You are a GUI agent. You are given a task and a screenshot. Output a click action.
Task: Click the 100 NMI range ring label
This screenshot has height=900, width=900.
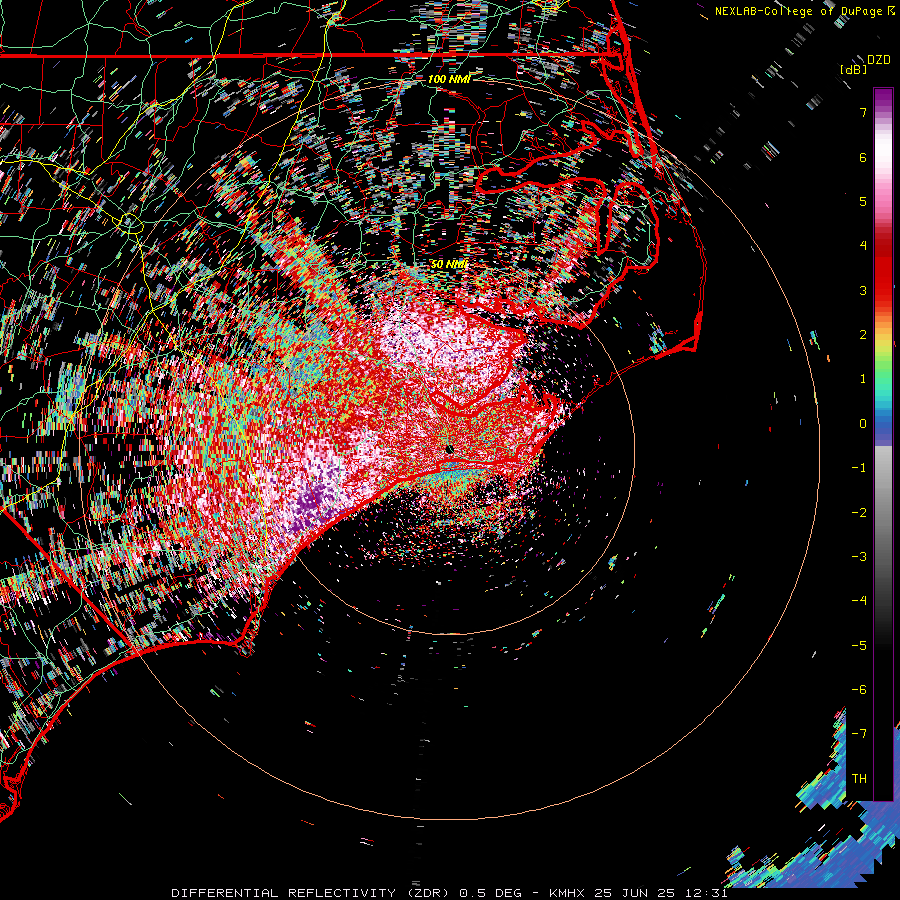[x=449, y=79]
